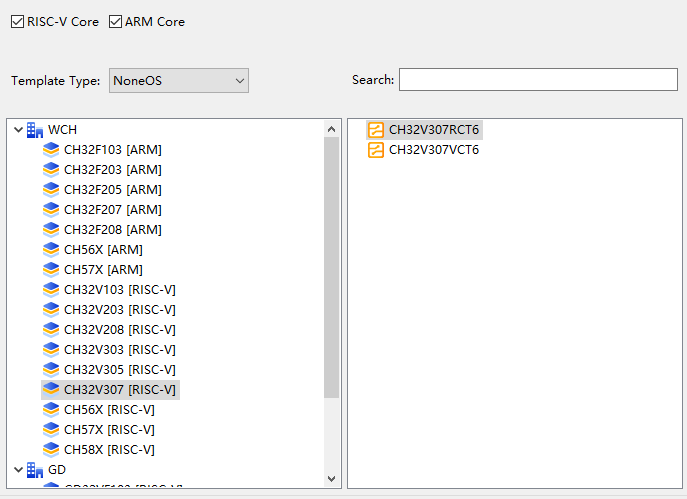
Task: Click the tree scrollbar down arrow
Action: [332, 479]
